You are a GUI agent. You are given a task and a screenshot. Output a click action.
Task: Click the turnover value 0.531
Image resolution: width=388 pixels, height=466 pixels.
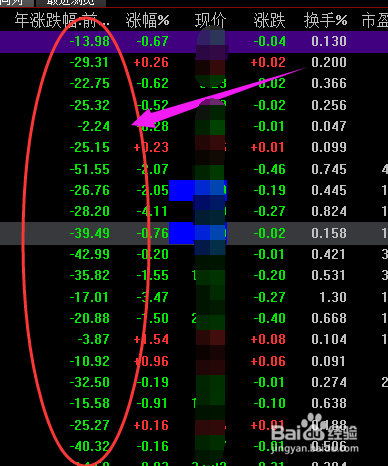pos(329,275)
